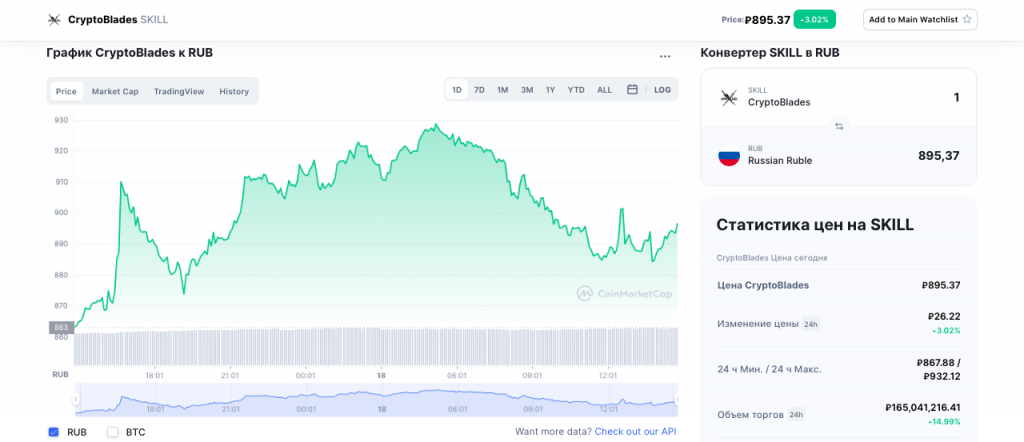Uncheck the RUB chart checkbox
Viewport: 1024px width, 442px height.
[x=54, y=432]
